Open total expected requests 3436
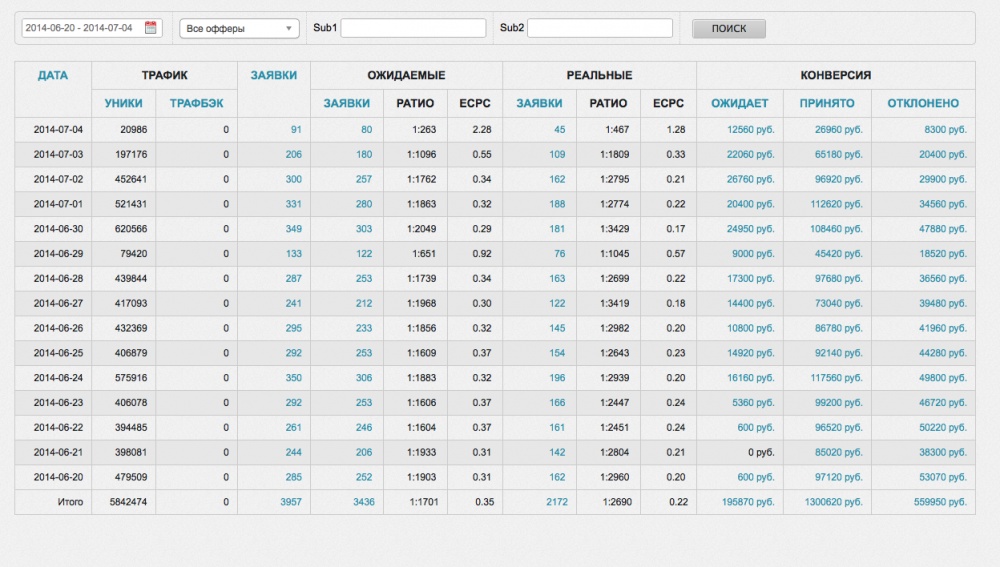1000x567 pixels. (x=364, y=502)
